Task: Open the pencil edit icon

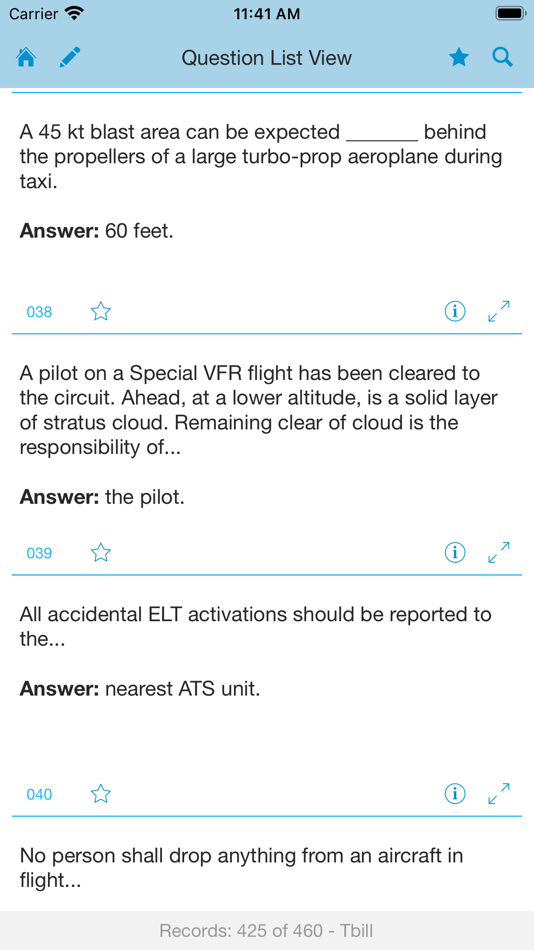Action: coord(70,58)
